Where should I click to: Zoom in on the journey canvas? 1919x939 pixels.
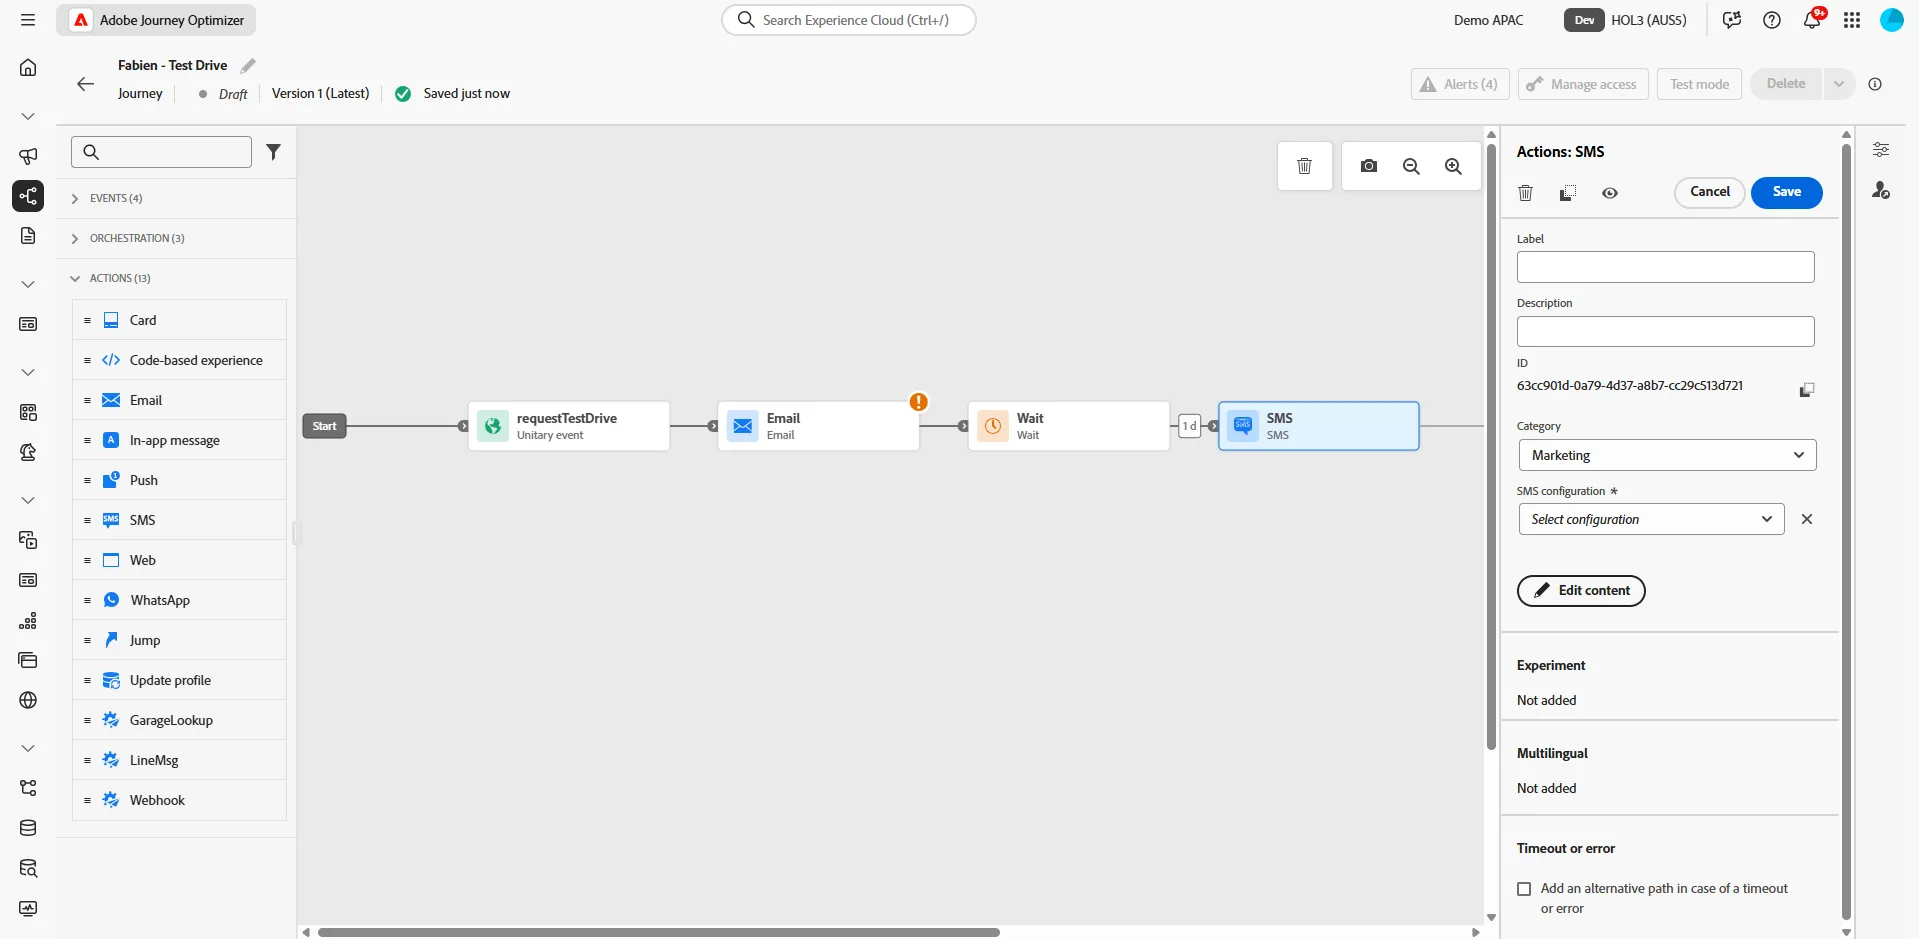pos(1453,166)
